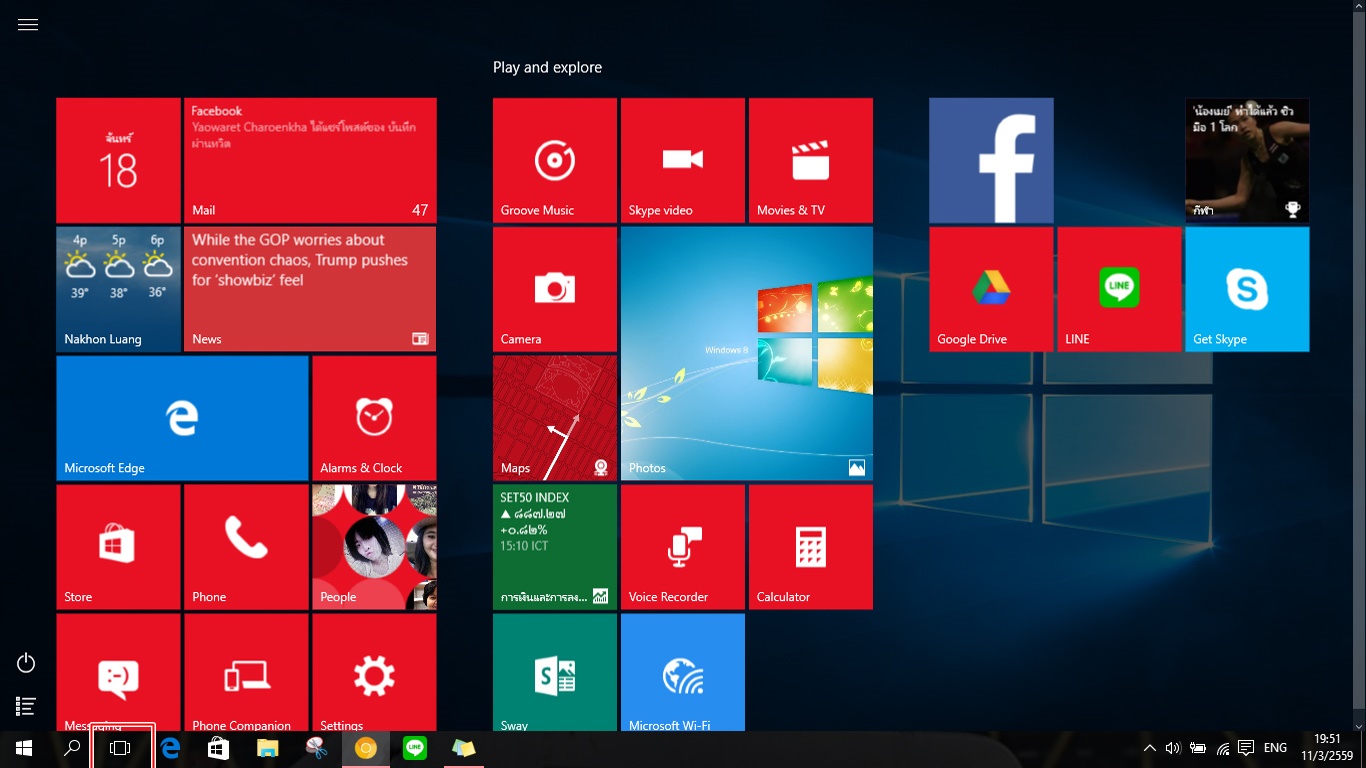Switch to Sticky Notes taskbar icon
This screenshot has height=768, width=1366.
tap(463, 748)
